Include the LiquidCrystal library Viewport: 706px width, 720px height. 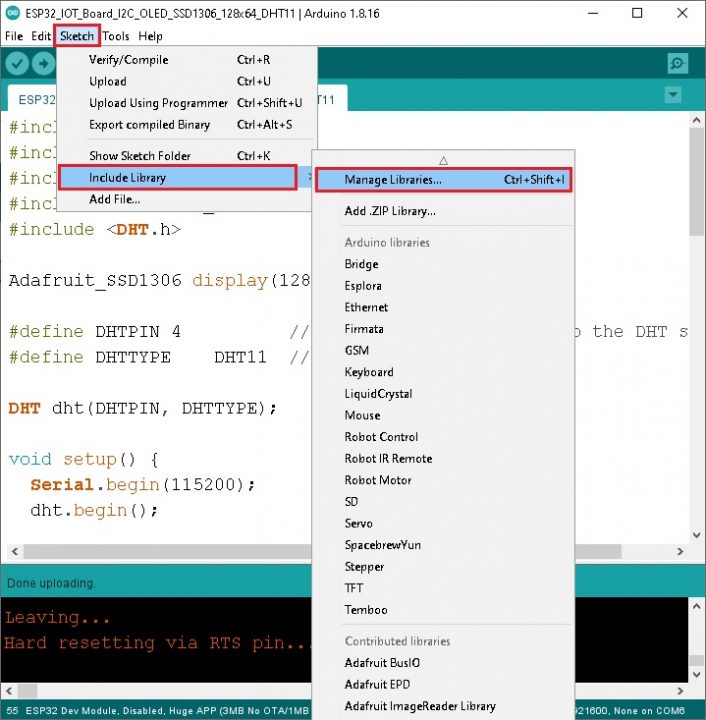(x=378, y=394)
